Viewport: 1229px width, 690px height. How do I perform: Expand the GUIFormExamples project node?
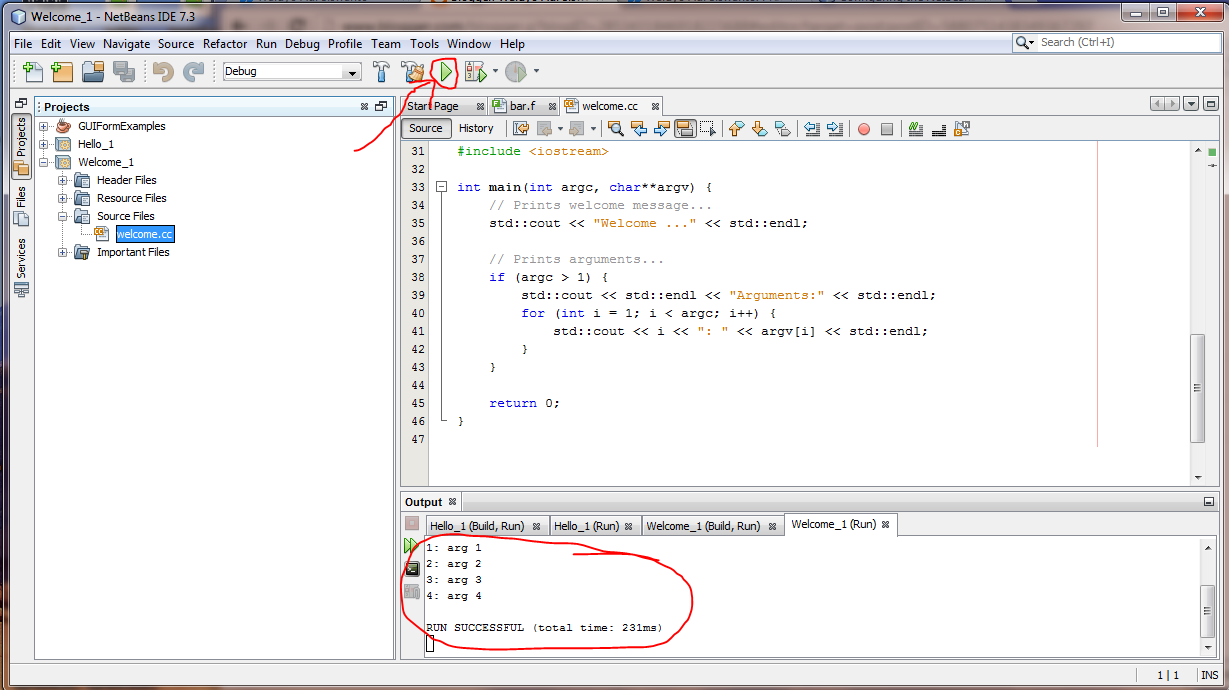point(44,126)
